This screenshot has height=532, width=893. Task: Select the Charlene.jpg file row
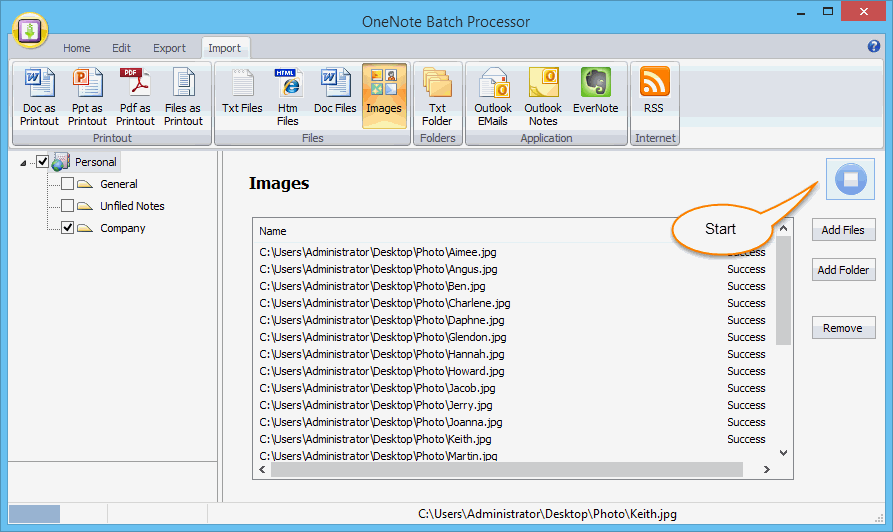(515, 304)
